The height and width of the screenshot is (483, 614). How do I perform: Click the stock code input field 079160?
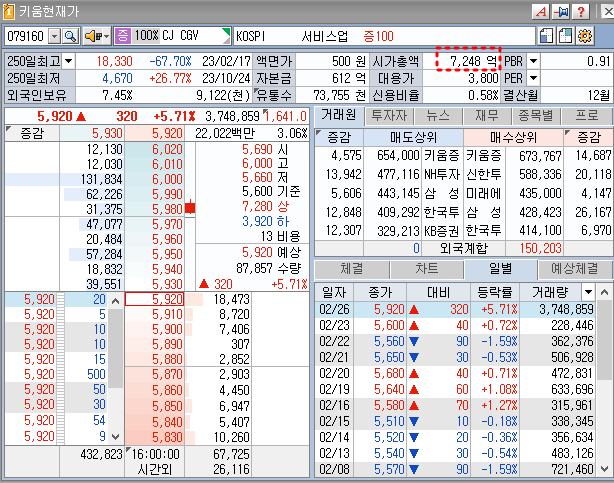click(x=26, y=36)
